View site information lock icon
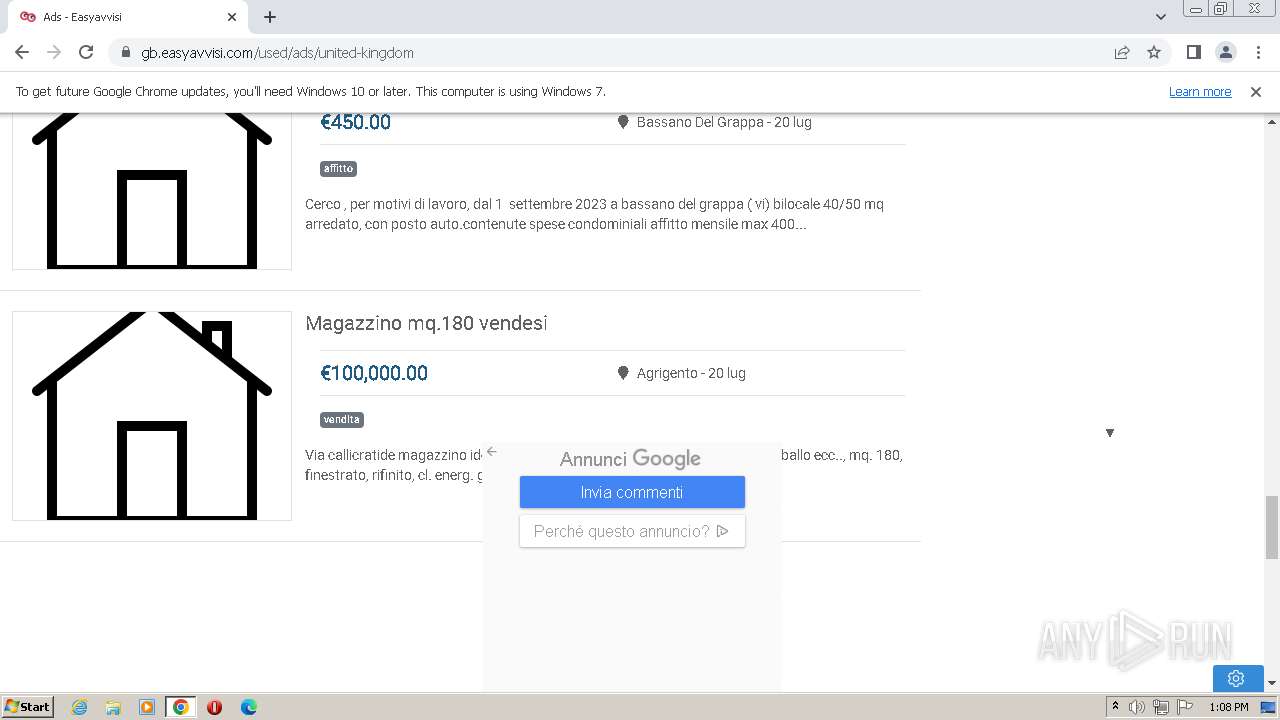The image size is (1280, 720). pyautogui.click(x=126, y=52)
